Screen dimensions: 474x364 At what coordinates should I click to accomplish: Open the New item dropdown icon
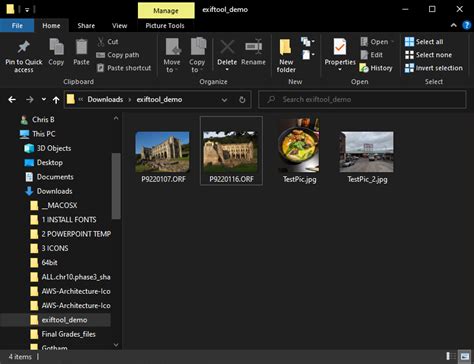click(x=308, y=42)
